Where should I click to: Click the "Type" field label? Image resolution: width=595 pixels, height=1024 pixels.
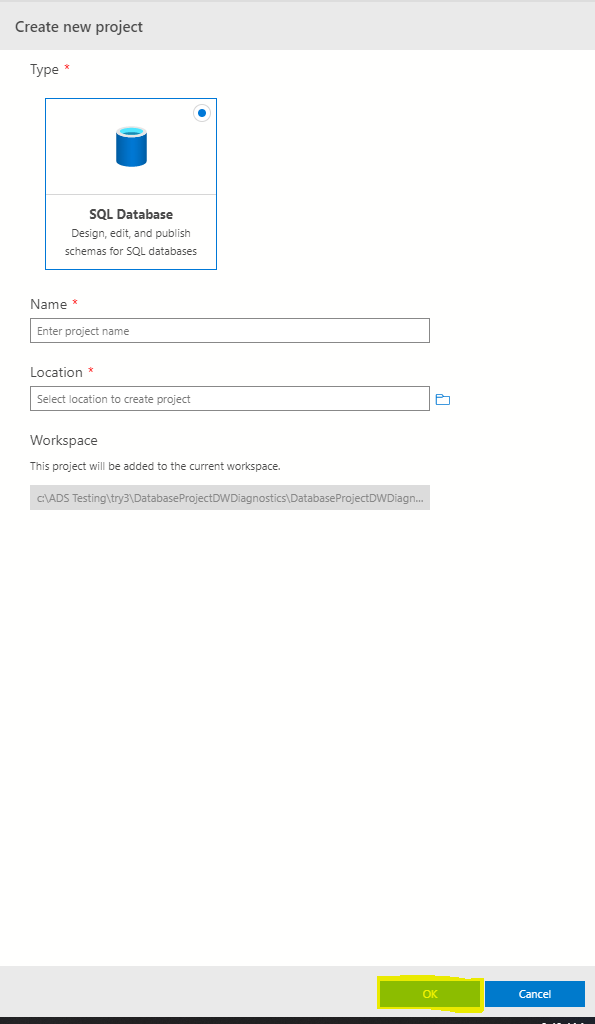(44, 69)
